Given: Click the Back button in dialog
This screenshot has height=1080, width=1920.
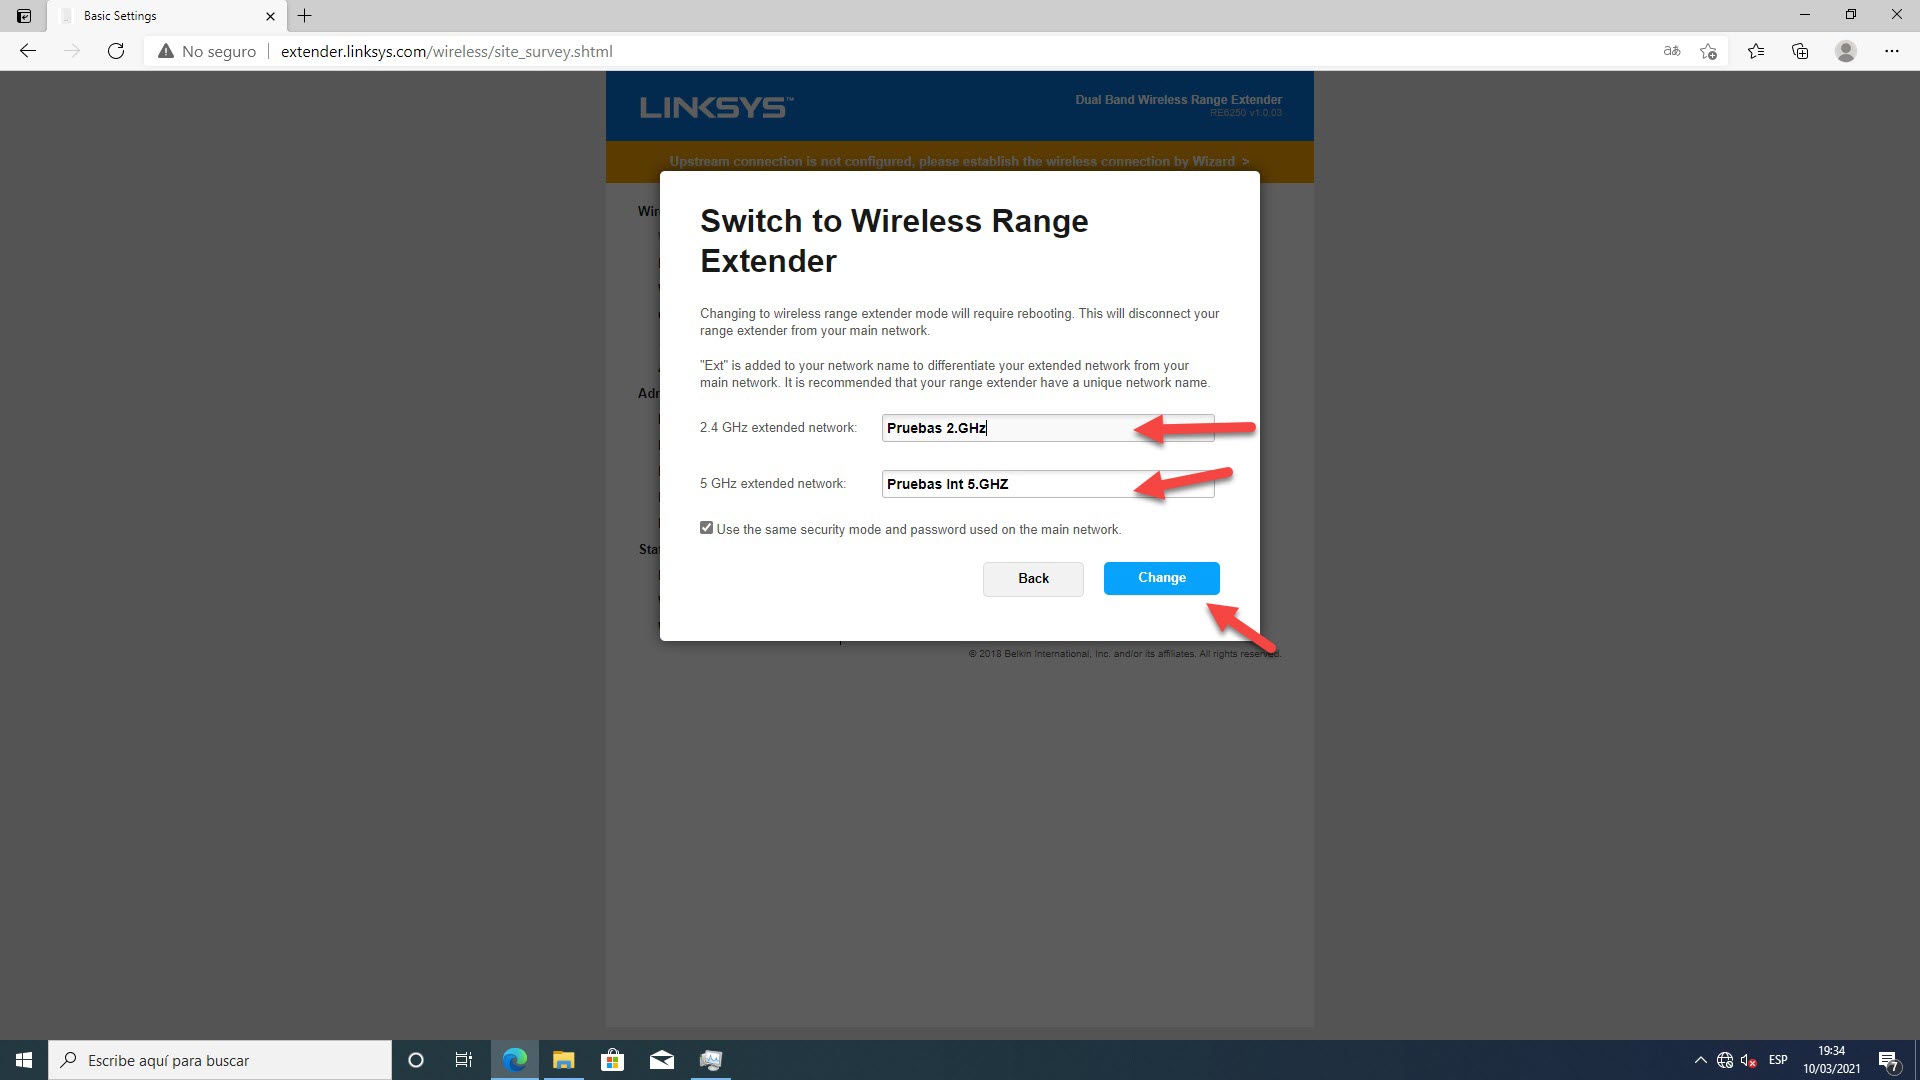Looking at the screenshot, I should point(1033,579).
